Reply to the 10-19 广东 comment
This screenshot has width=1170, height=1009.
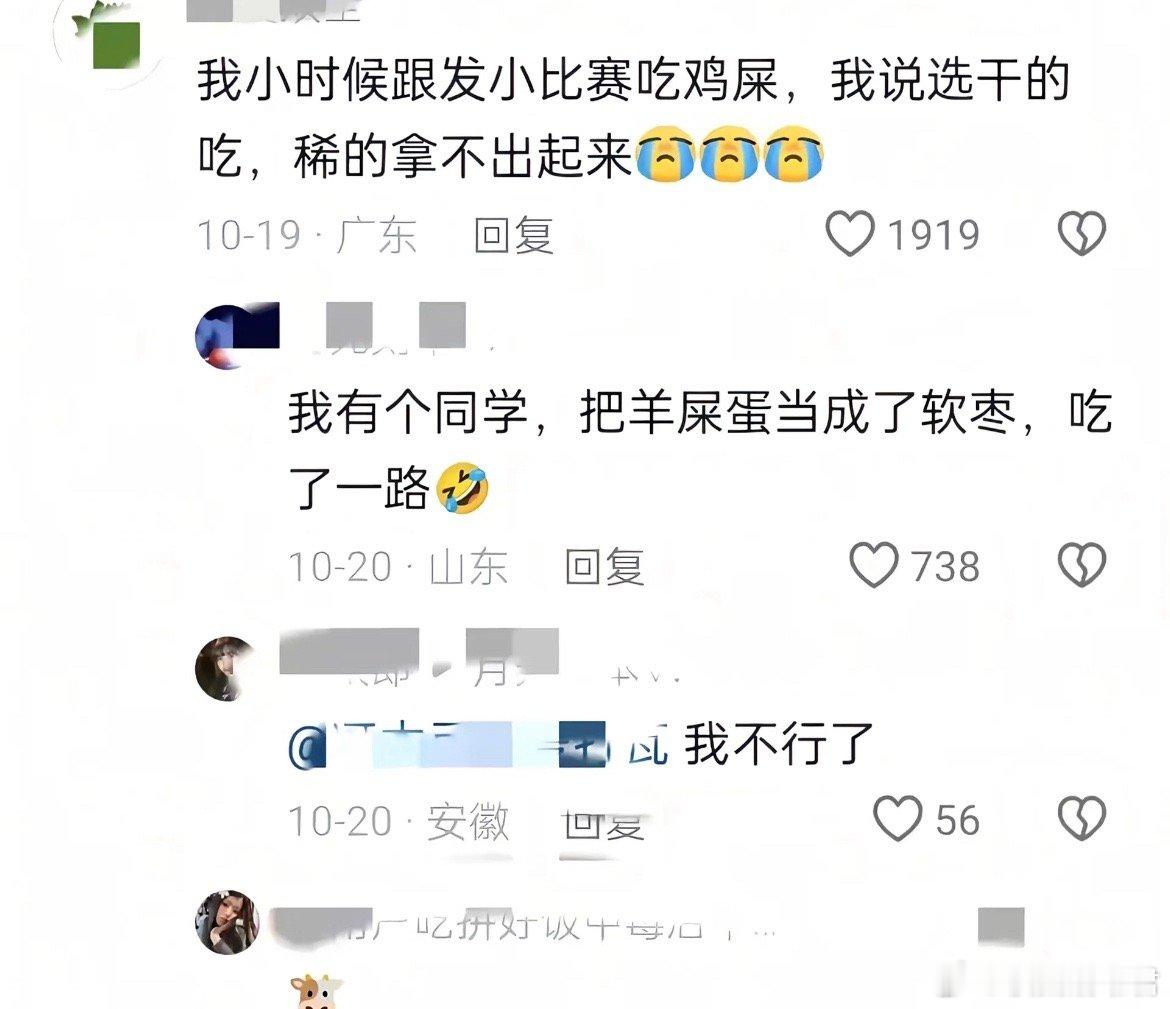click(514, 235)
